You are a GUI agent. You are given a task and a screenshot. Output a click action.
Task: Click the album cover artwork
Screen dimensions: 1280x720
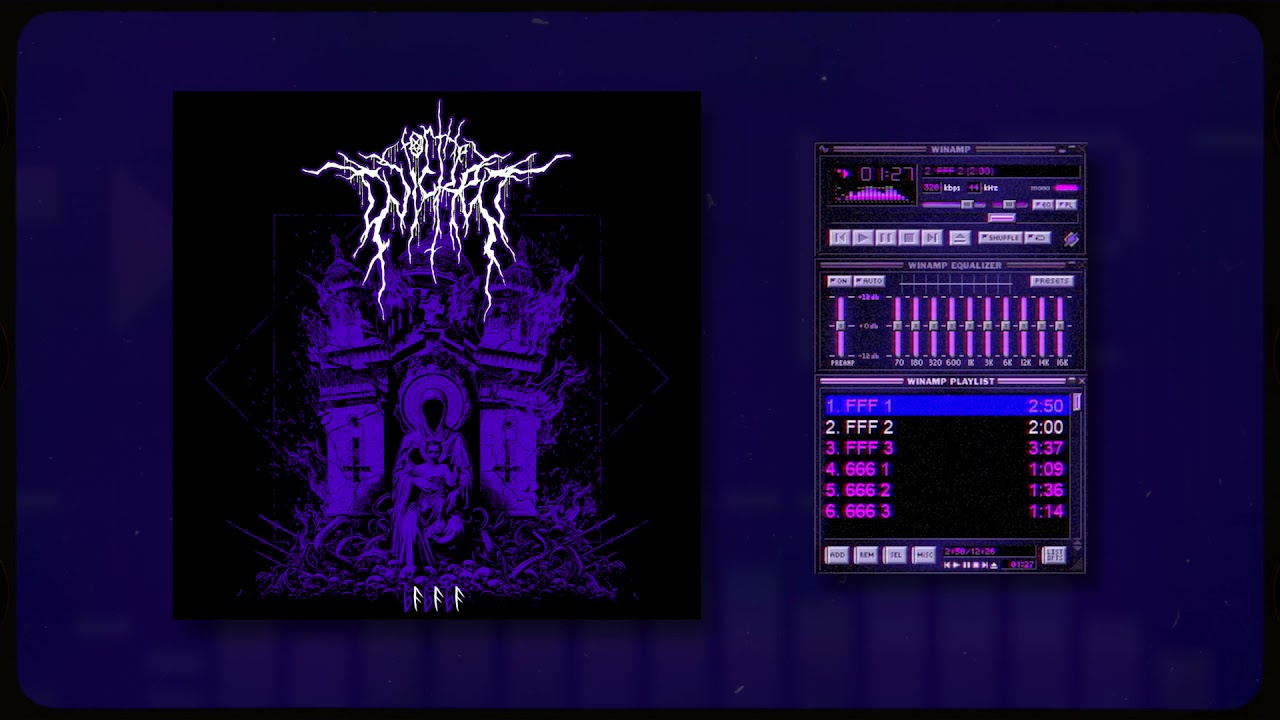click(437, 356)
